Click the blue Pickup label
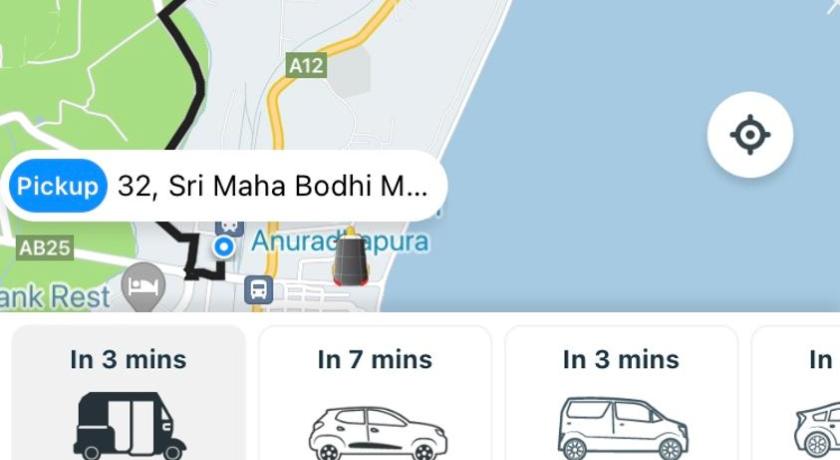840x460 pixels. point(58,186)
